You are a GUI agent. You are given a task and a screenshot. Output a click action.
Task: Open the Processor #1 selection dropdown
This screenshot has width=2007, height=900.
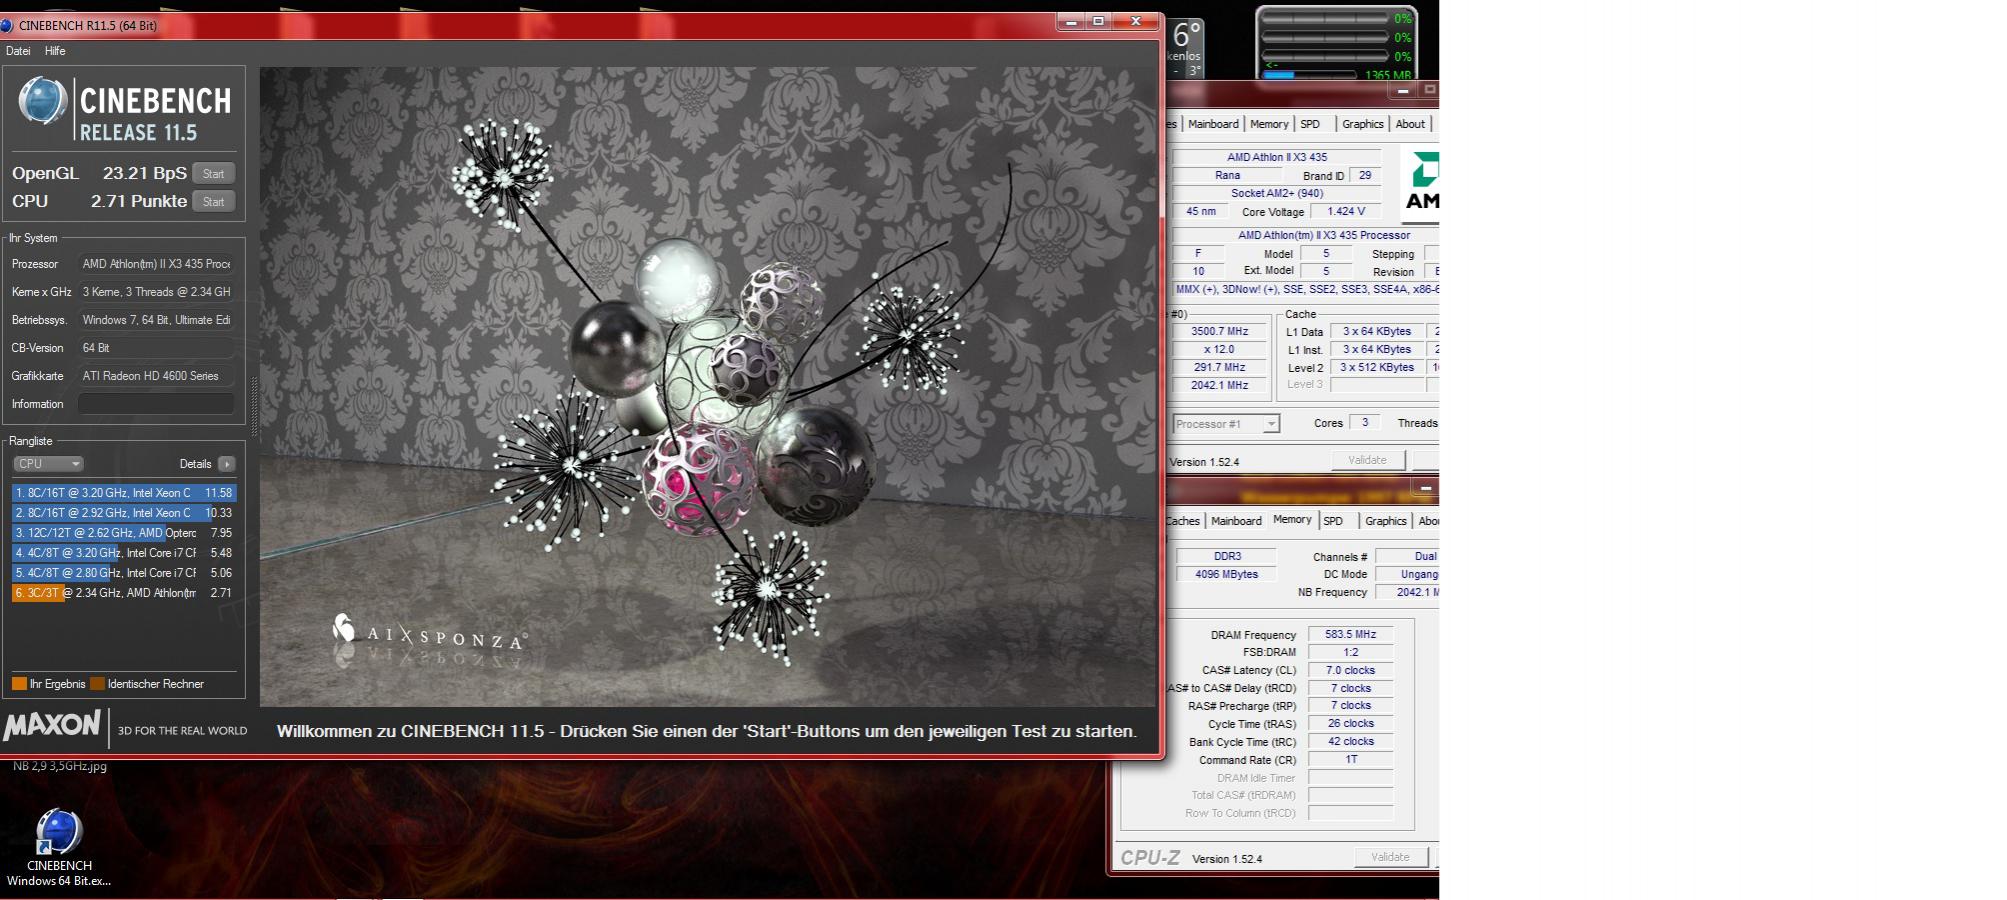[1226, 424]
